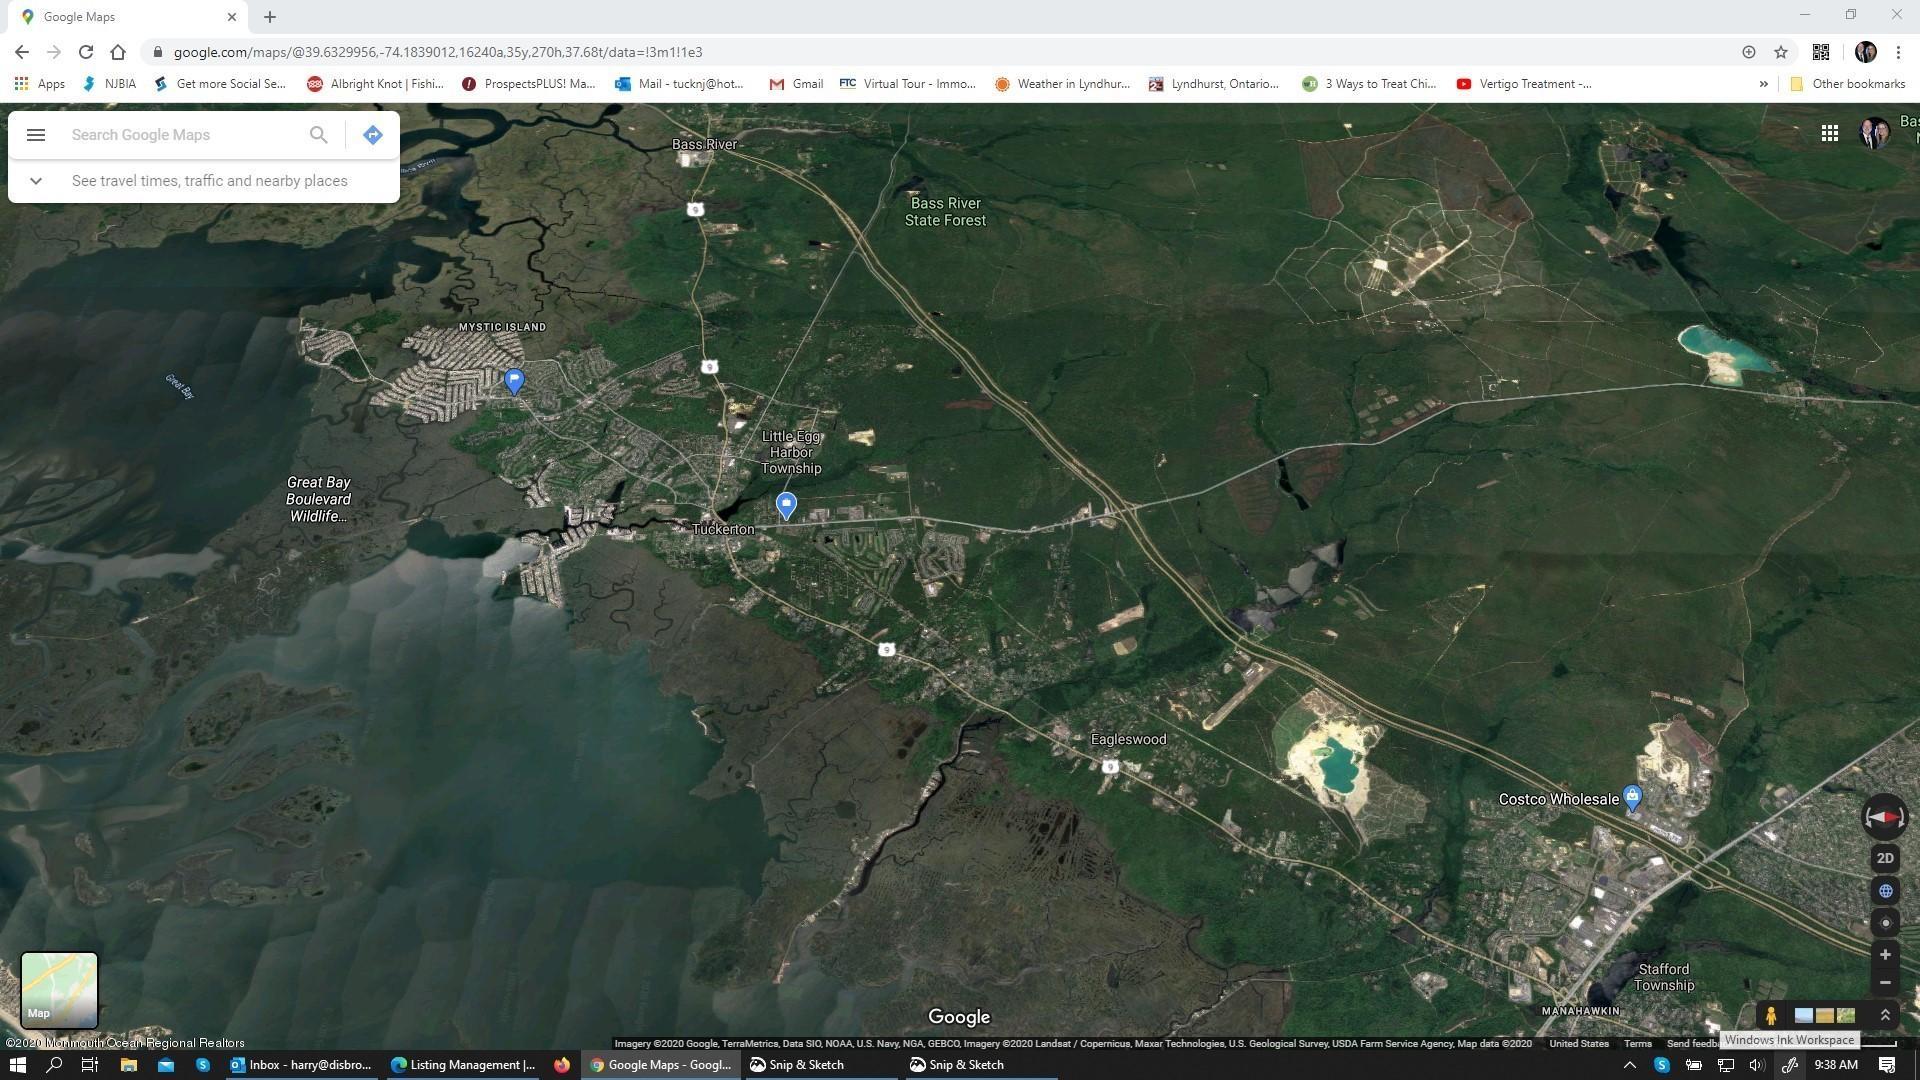Open the Google apps grid
The width and height of the screenshot is (1920, 1080).
(x=1829, y=133)
